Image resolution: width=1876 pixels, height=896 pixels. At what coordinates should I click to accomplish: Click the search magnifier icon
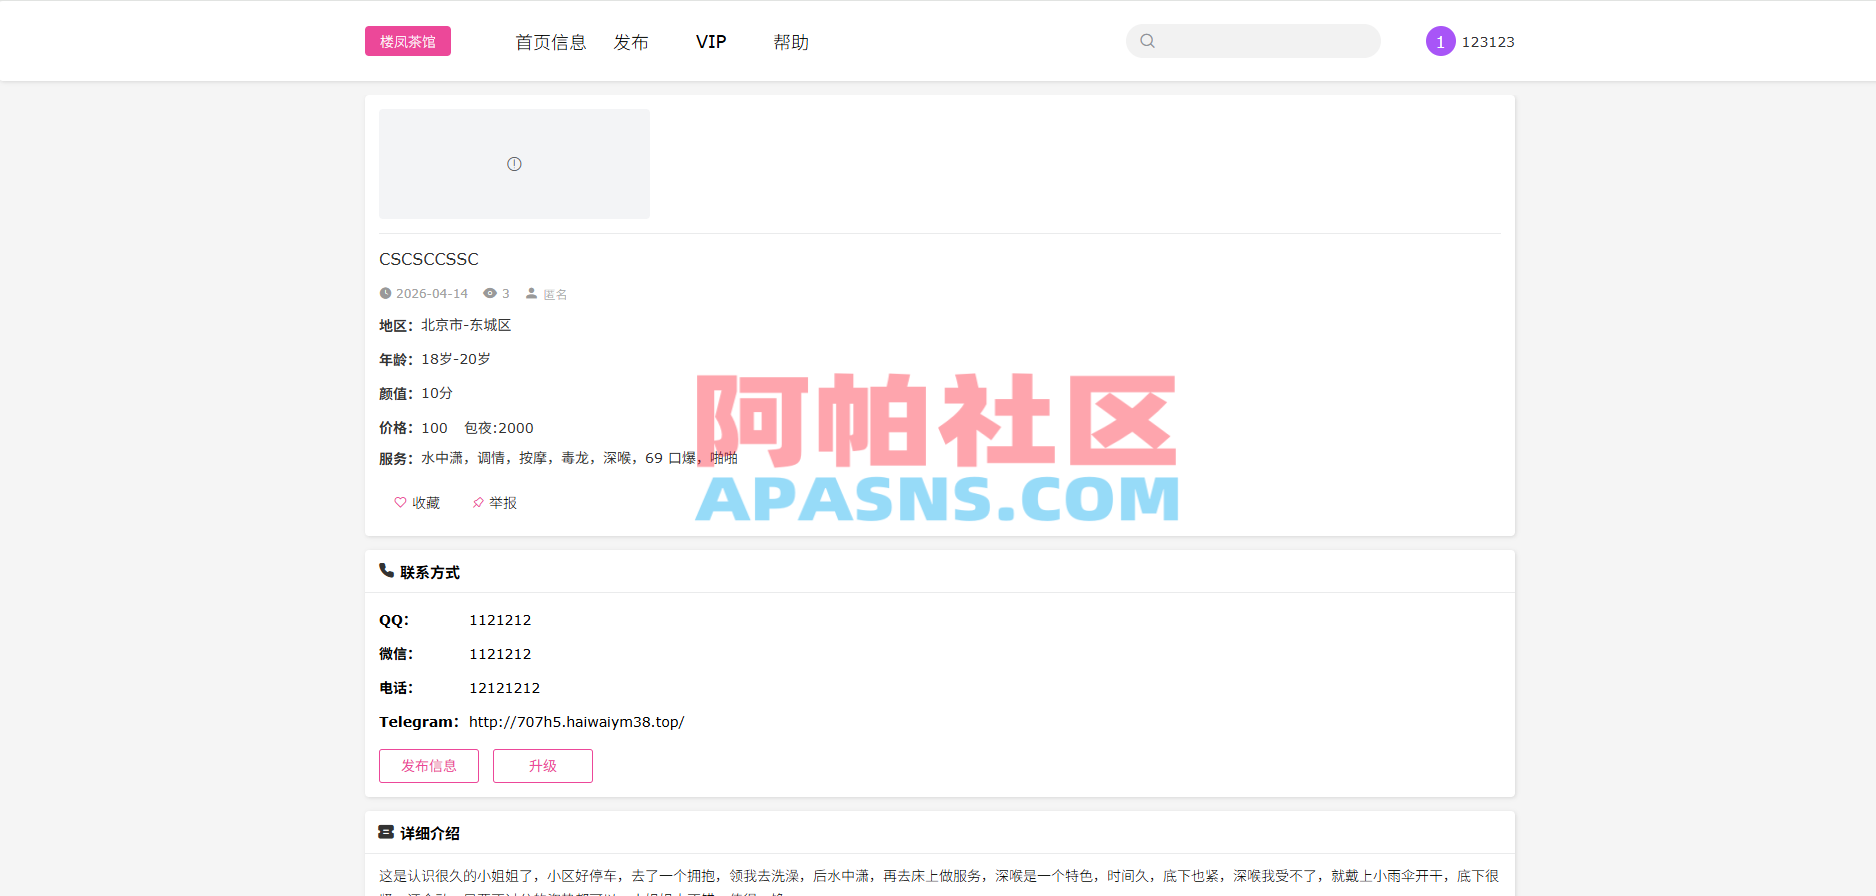point(1148,41)
